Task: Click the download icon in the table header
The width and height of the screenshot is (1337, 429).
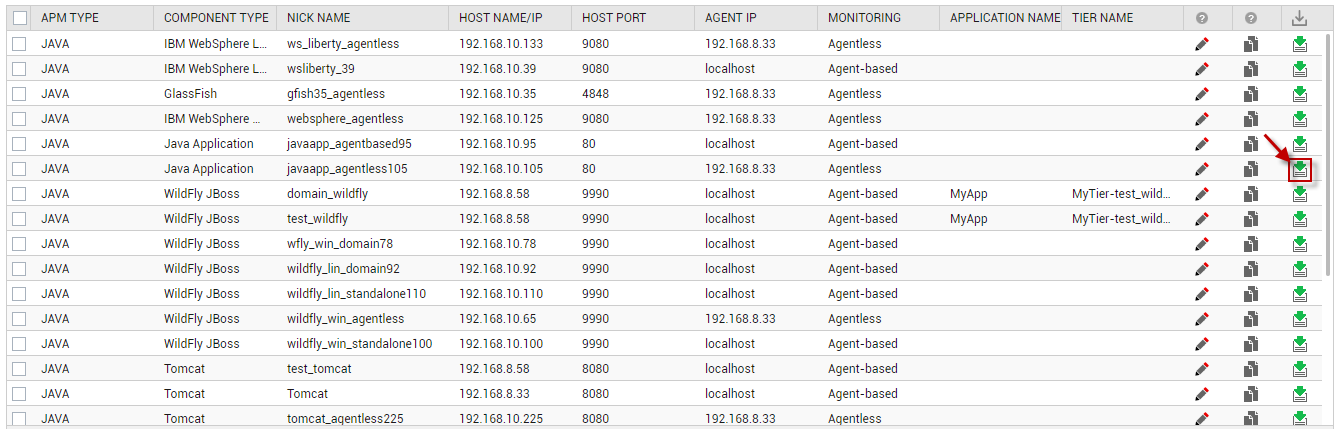Action: pos(1299,18)
